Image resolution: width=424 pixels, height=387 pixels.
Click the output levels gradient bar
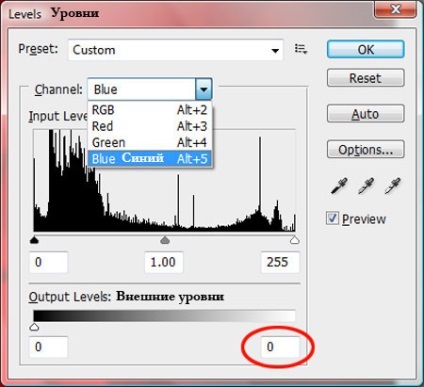(x=164, y=316)
